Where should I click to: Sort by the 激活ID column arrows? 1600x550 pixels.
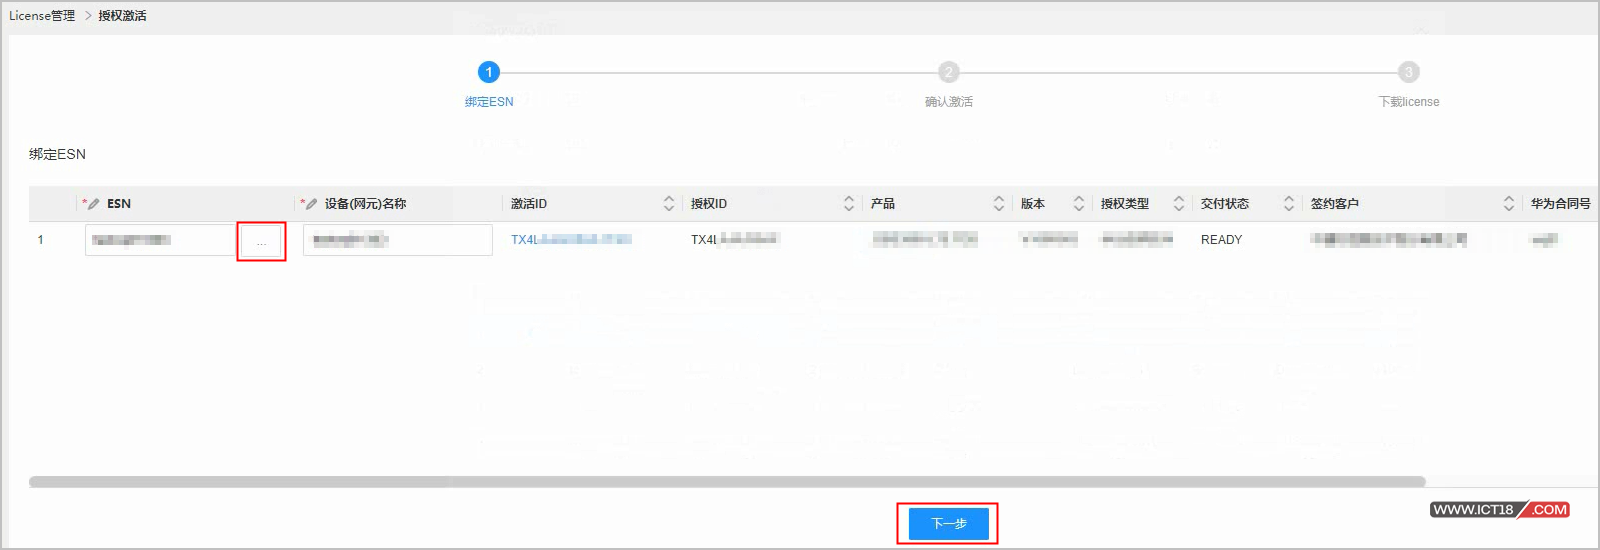[x=669, y=204]
